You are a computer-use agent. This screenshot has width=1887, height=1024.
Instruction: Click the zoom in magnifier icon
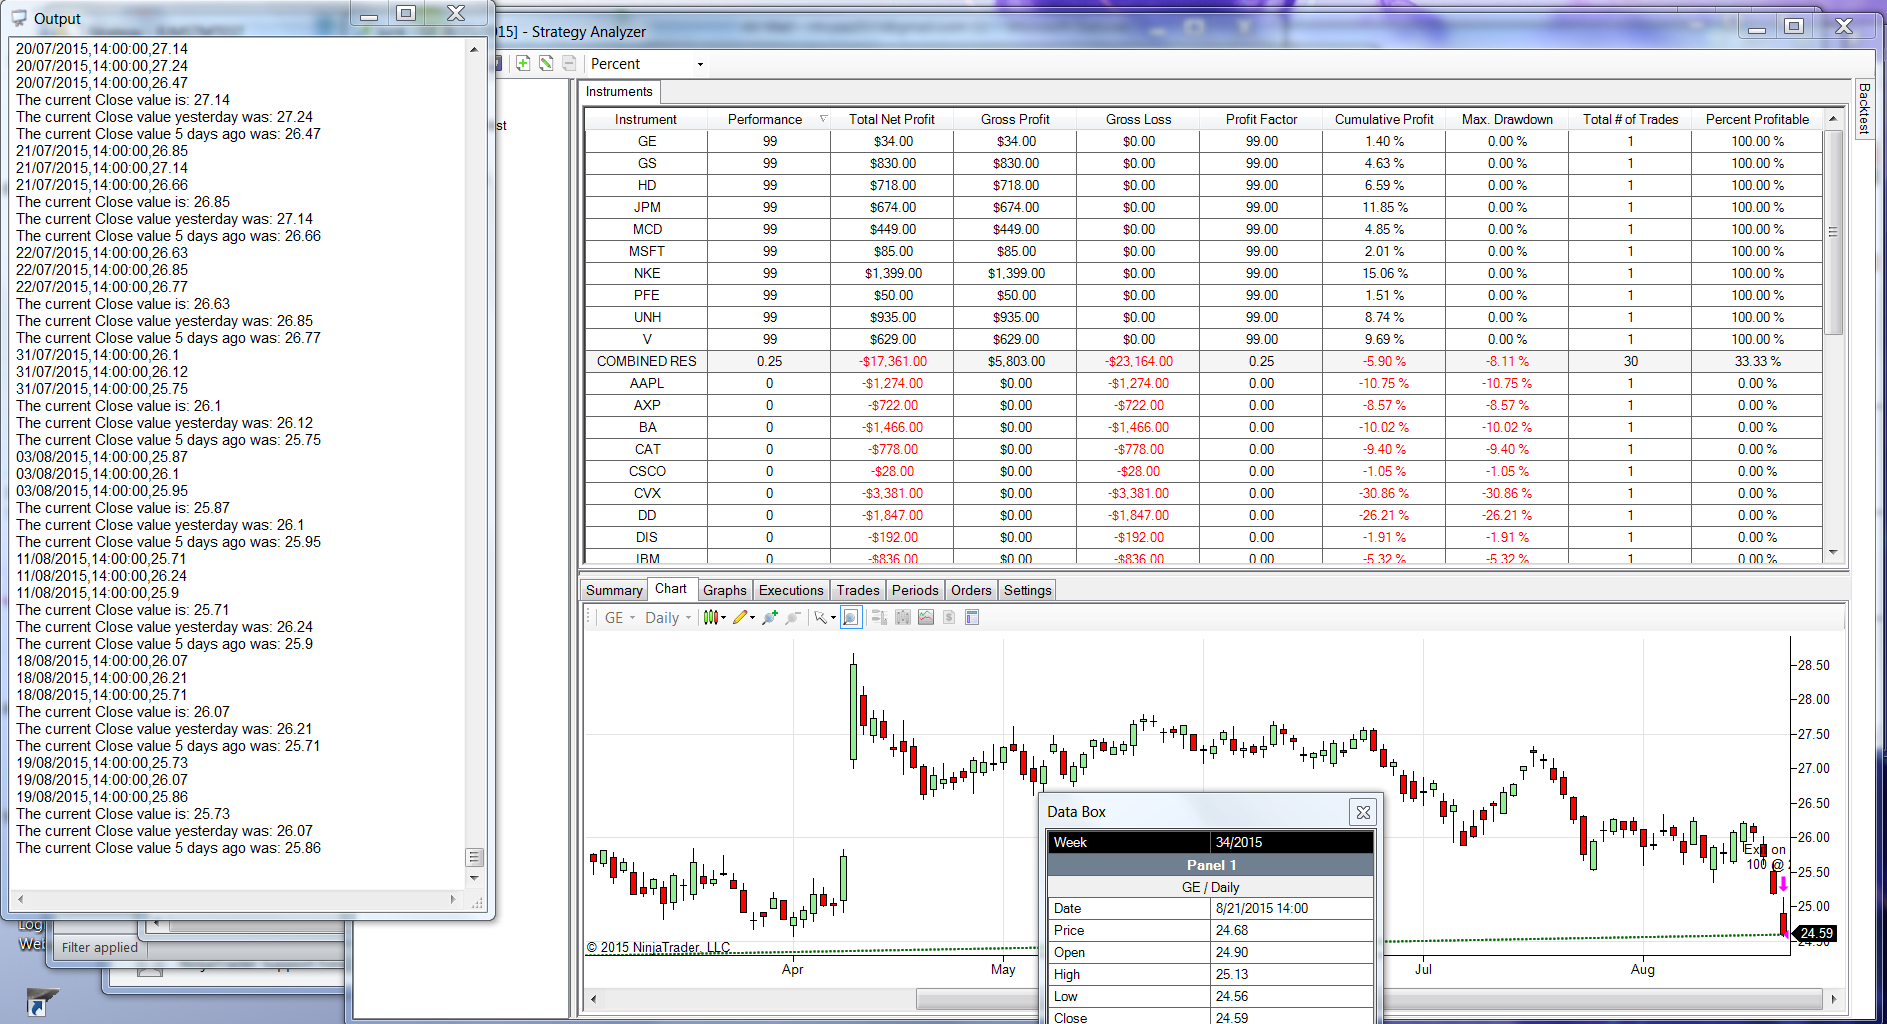[770, 618]
